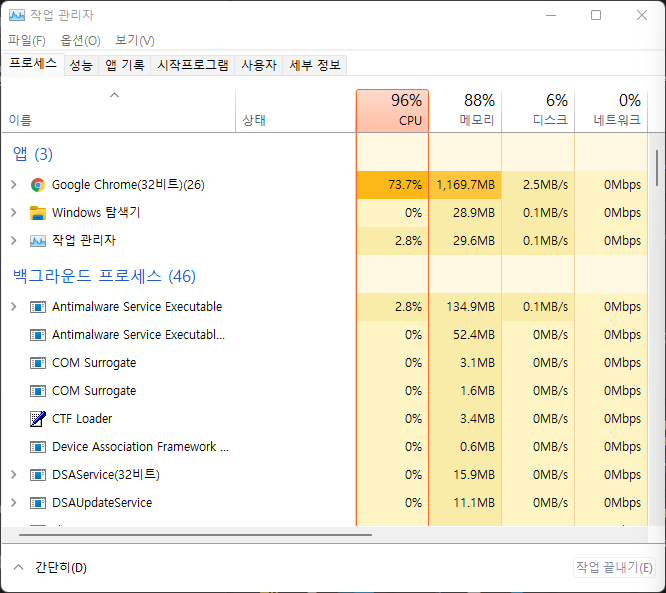Select the CTF Loader row name
Image resolution: width=666 pixels, height=593 pixels.
[82, 419]
